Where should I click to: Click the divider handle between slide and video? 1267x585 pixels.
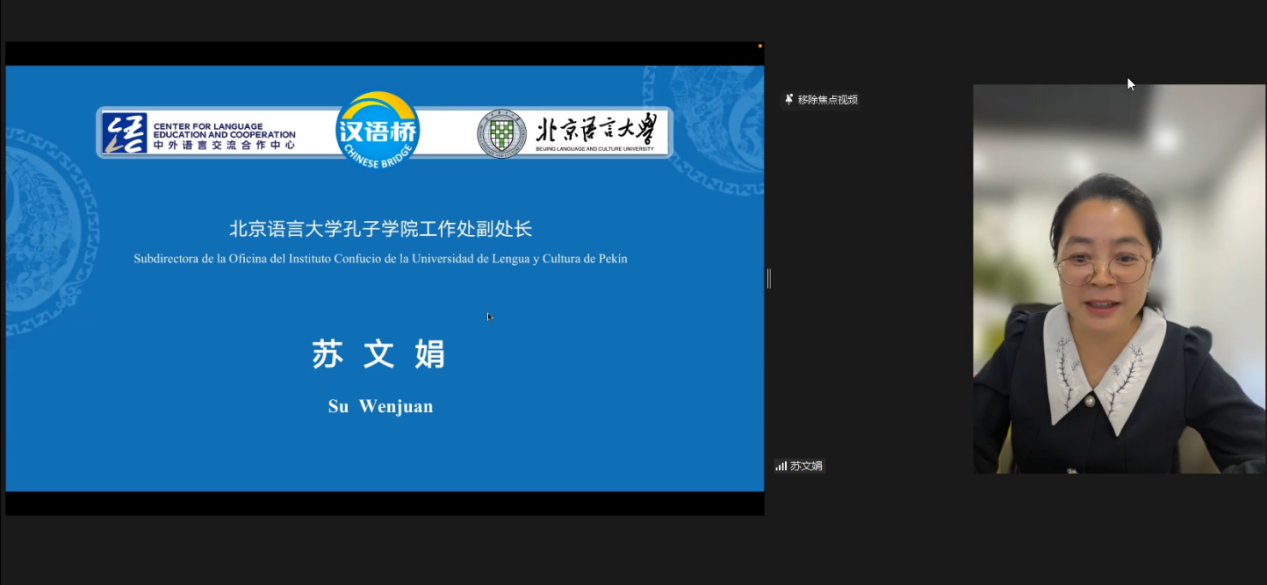768,278
